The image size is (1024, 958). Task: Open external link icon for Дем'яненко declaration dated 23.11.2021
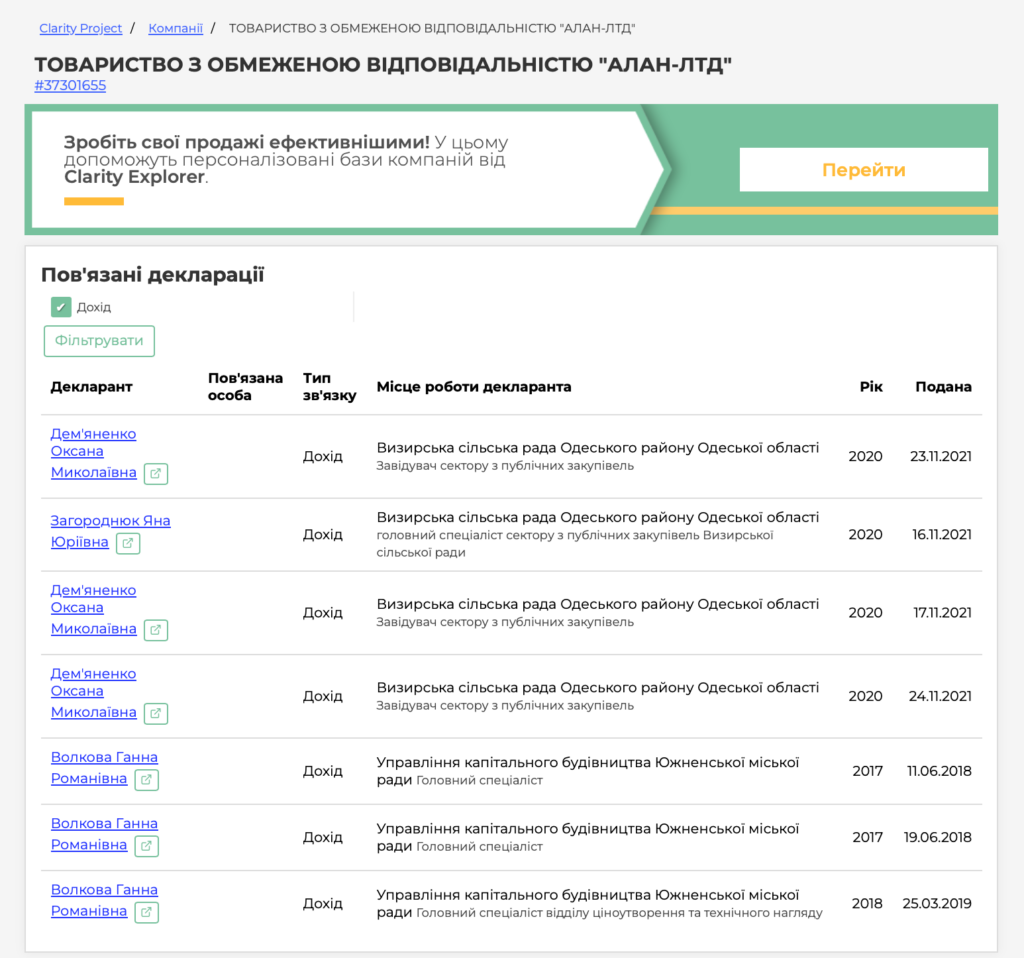[155, 474]
